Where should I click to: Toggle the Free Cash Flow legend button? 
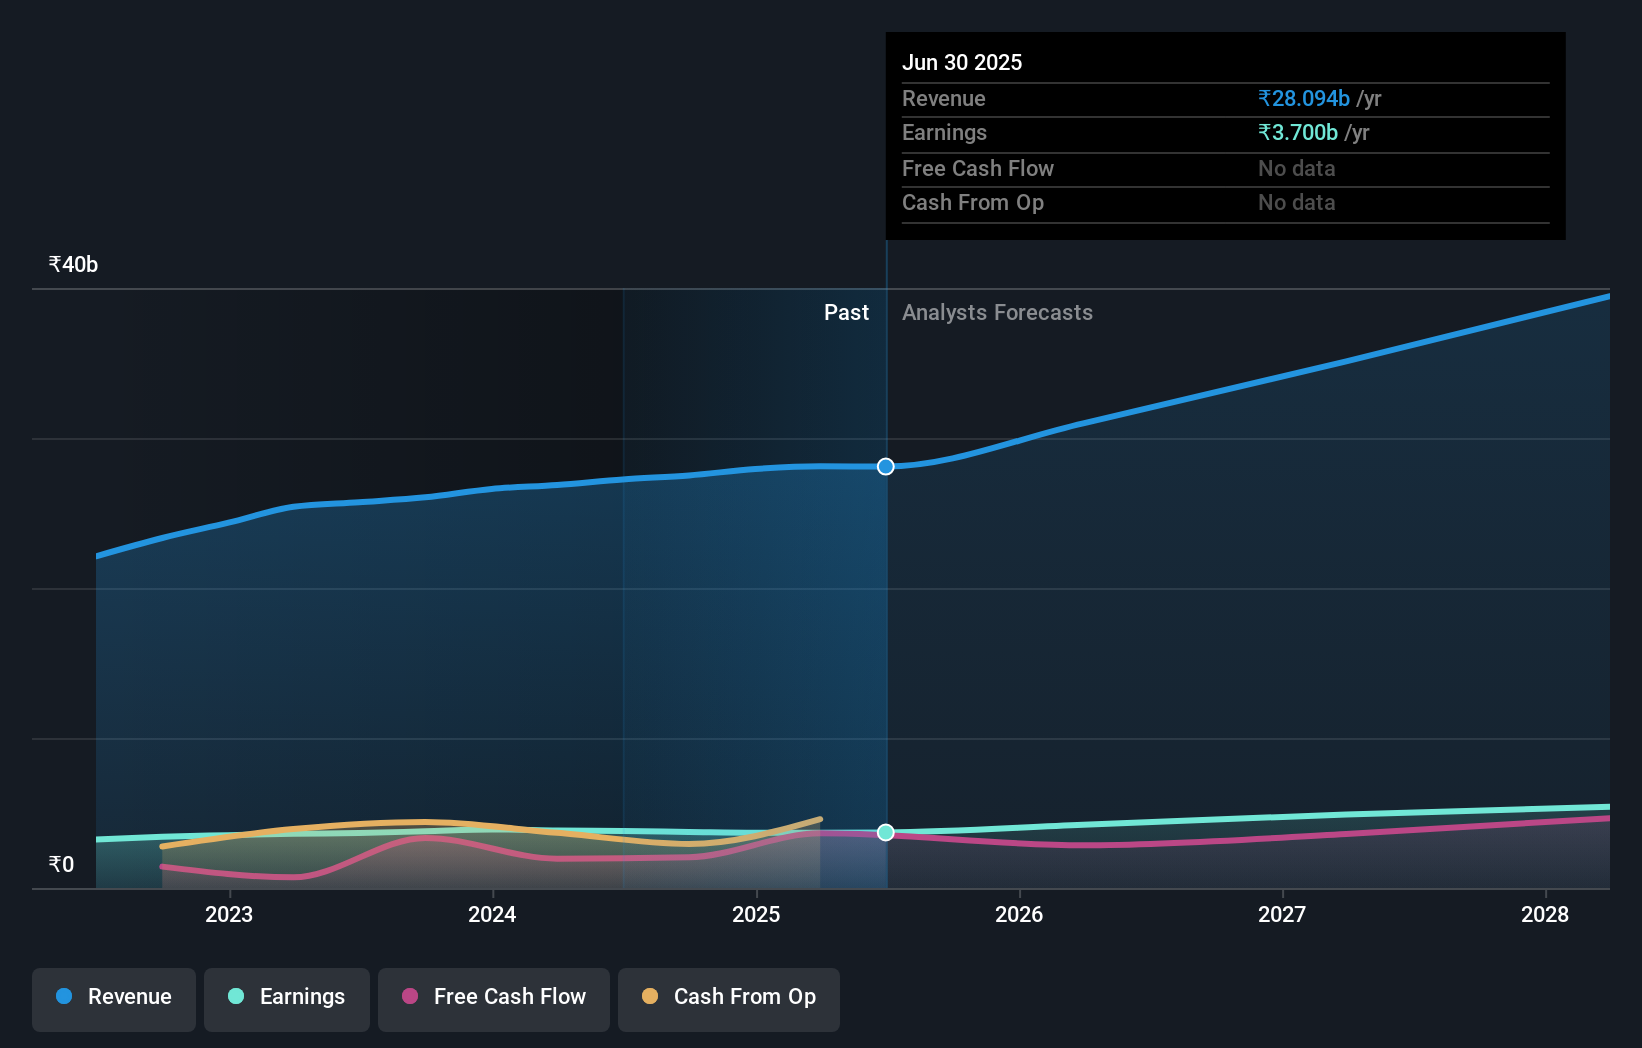coord(494,999)
